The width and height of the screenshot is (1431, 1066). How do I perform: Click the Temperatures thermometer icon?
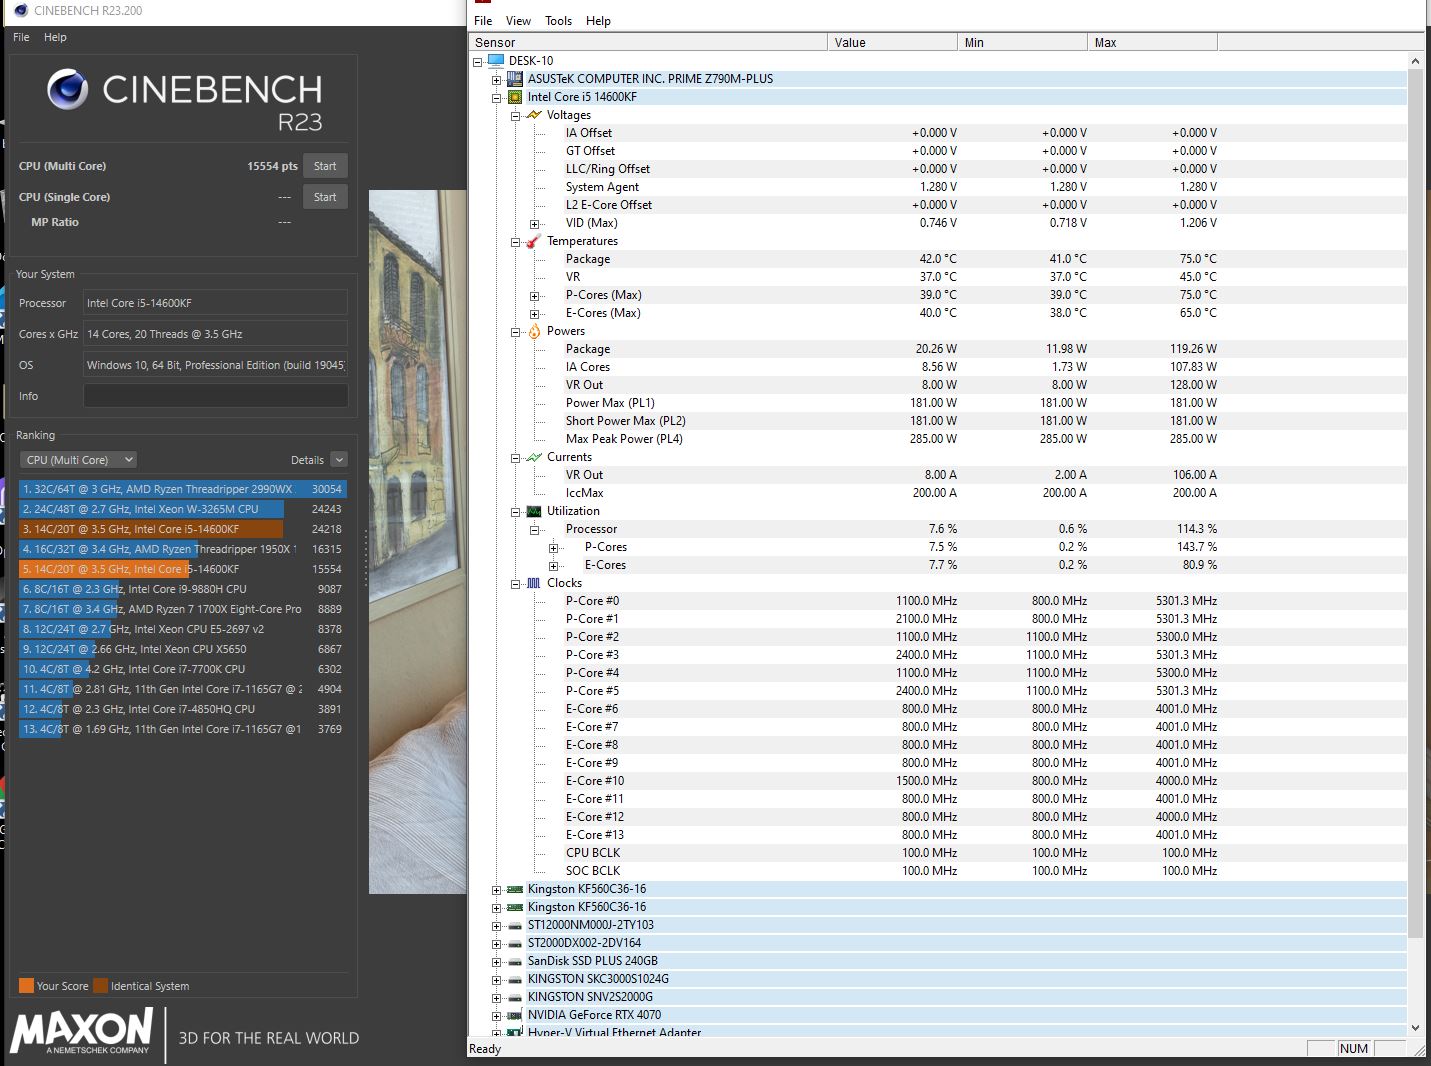(534, 241)
